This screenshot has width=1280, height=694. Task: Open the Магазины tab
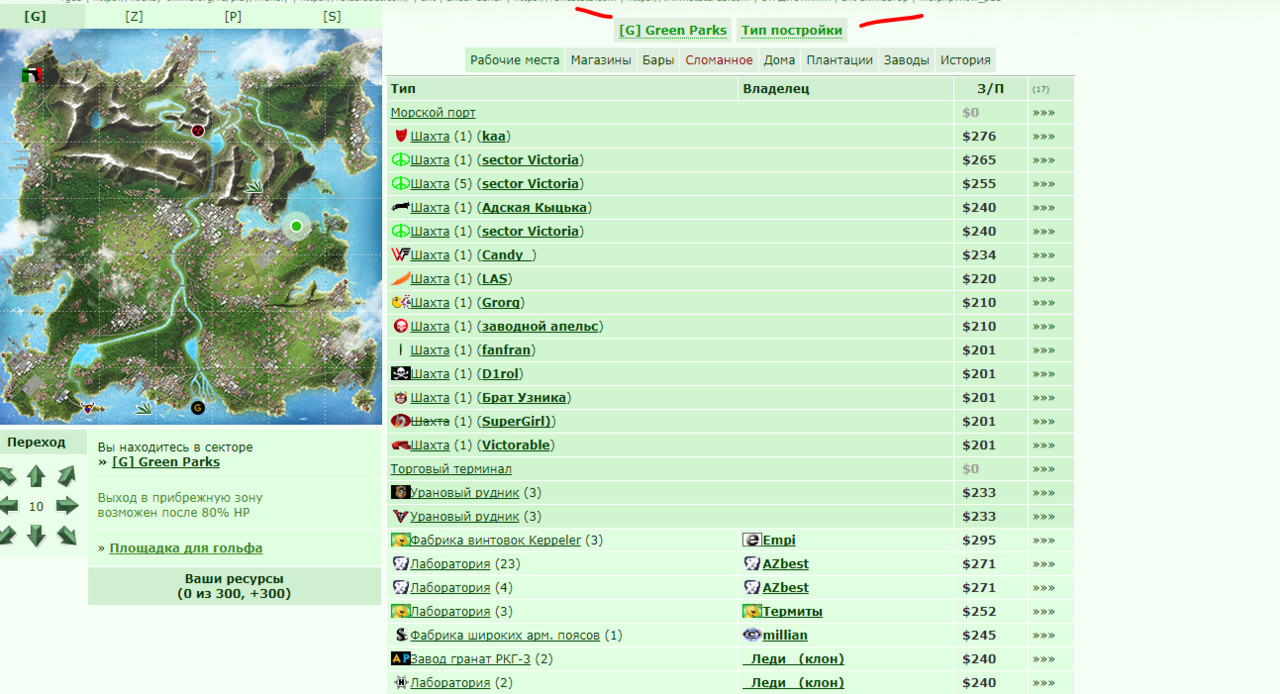click(x=601, y=60)
